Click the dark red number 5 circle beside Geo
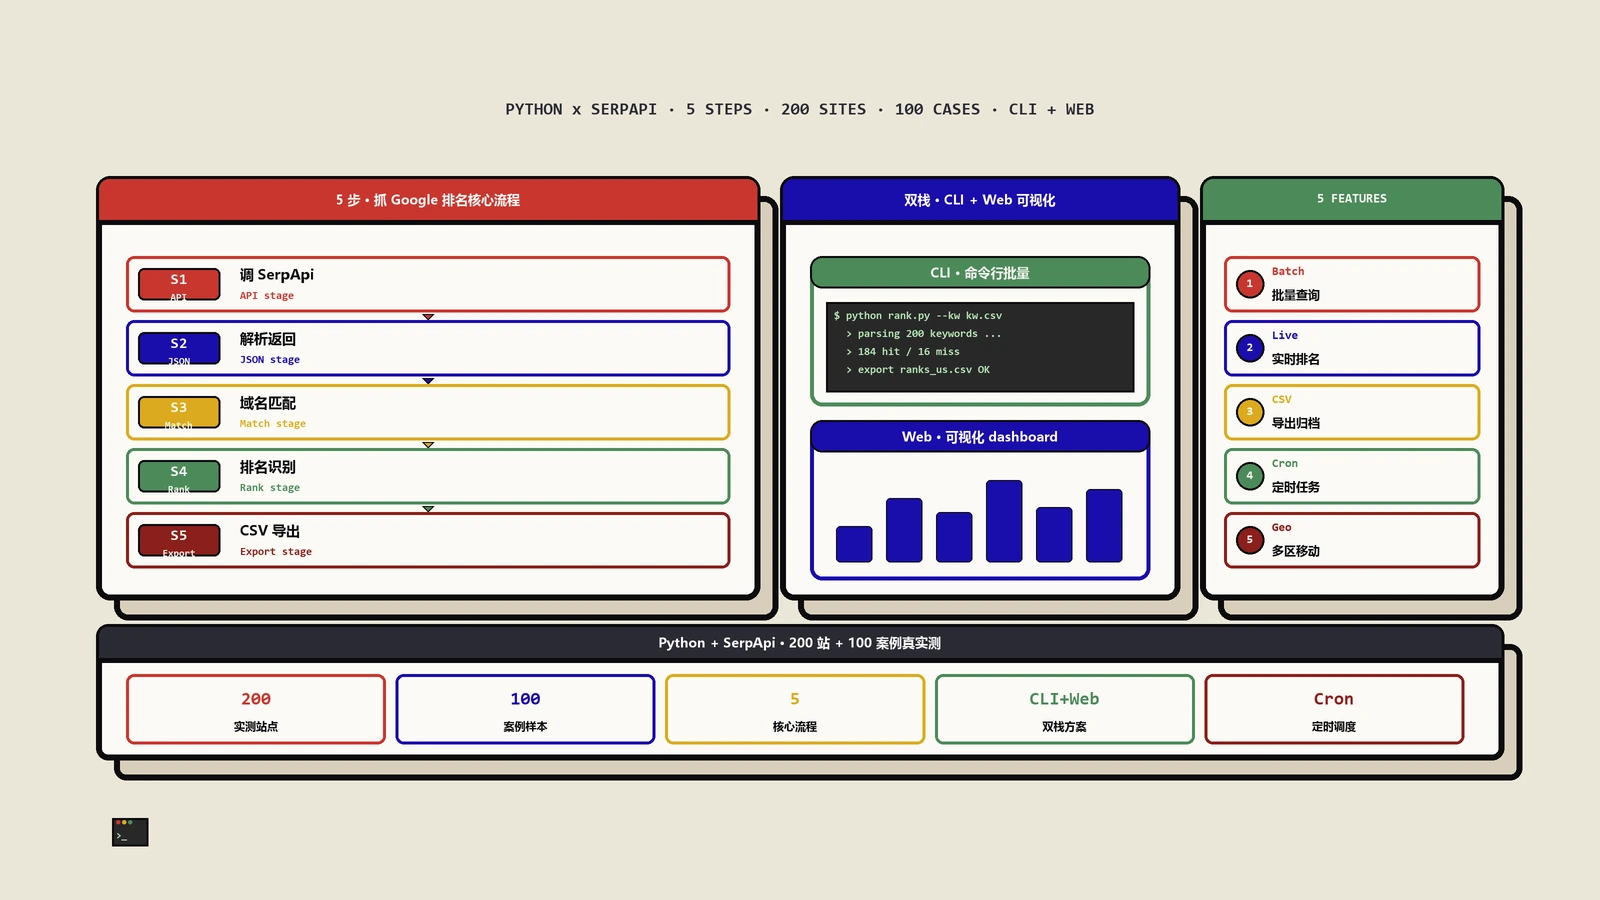Image resolution: width=1600 pixels, height=900 pixels. (x=1250, y=540)
